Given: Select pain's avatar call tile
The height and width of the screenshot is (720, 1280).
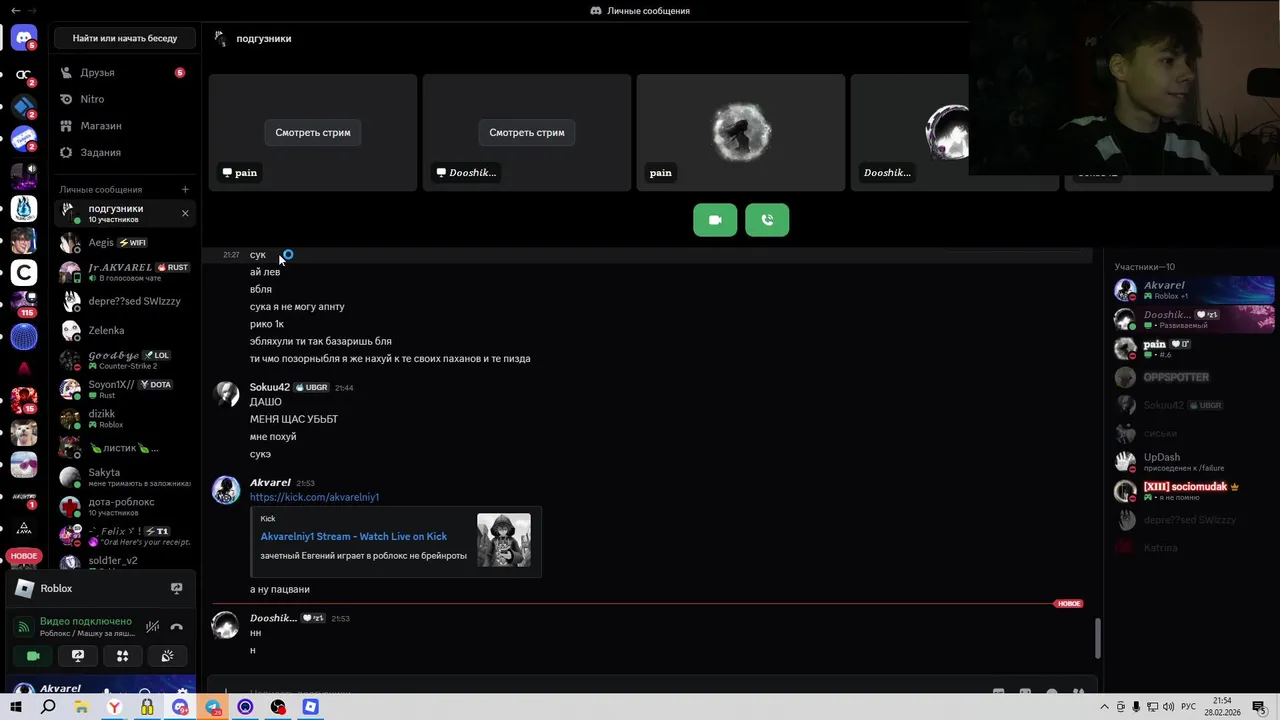Looking at the screenshot, I should pos(741,132).
